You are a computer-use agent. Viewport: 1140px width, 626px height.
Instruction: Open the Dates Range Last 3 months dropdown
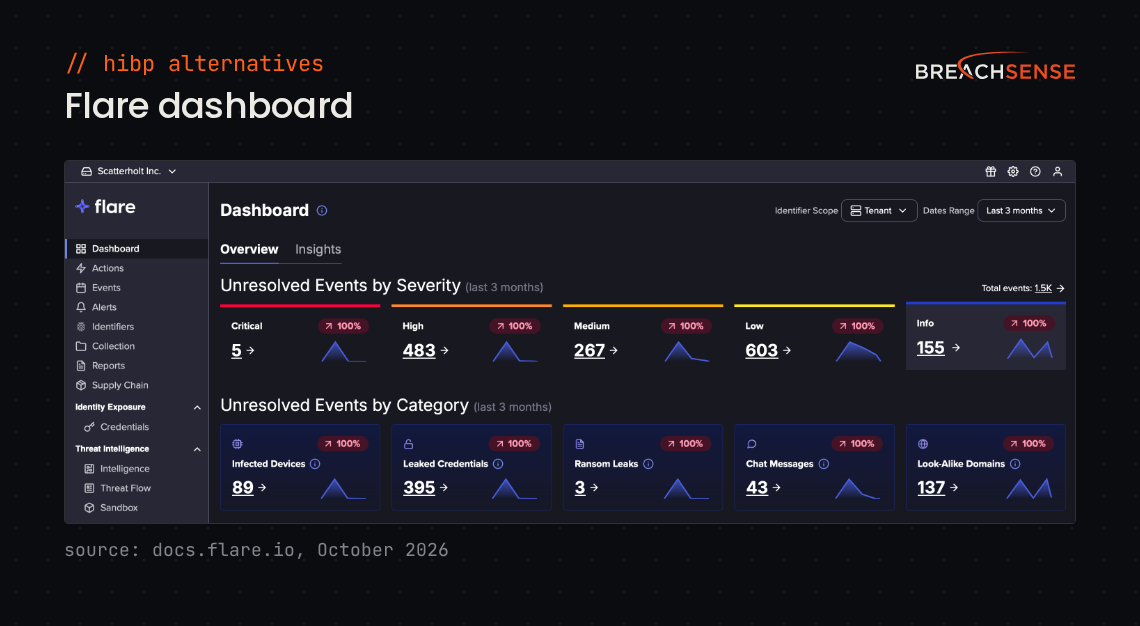click(x=1021, y=211)
